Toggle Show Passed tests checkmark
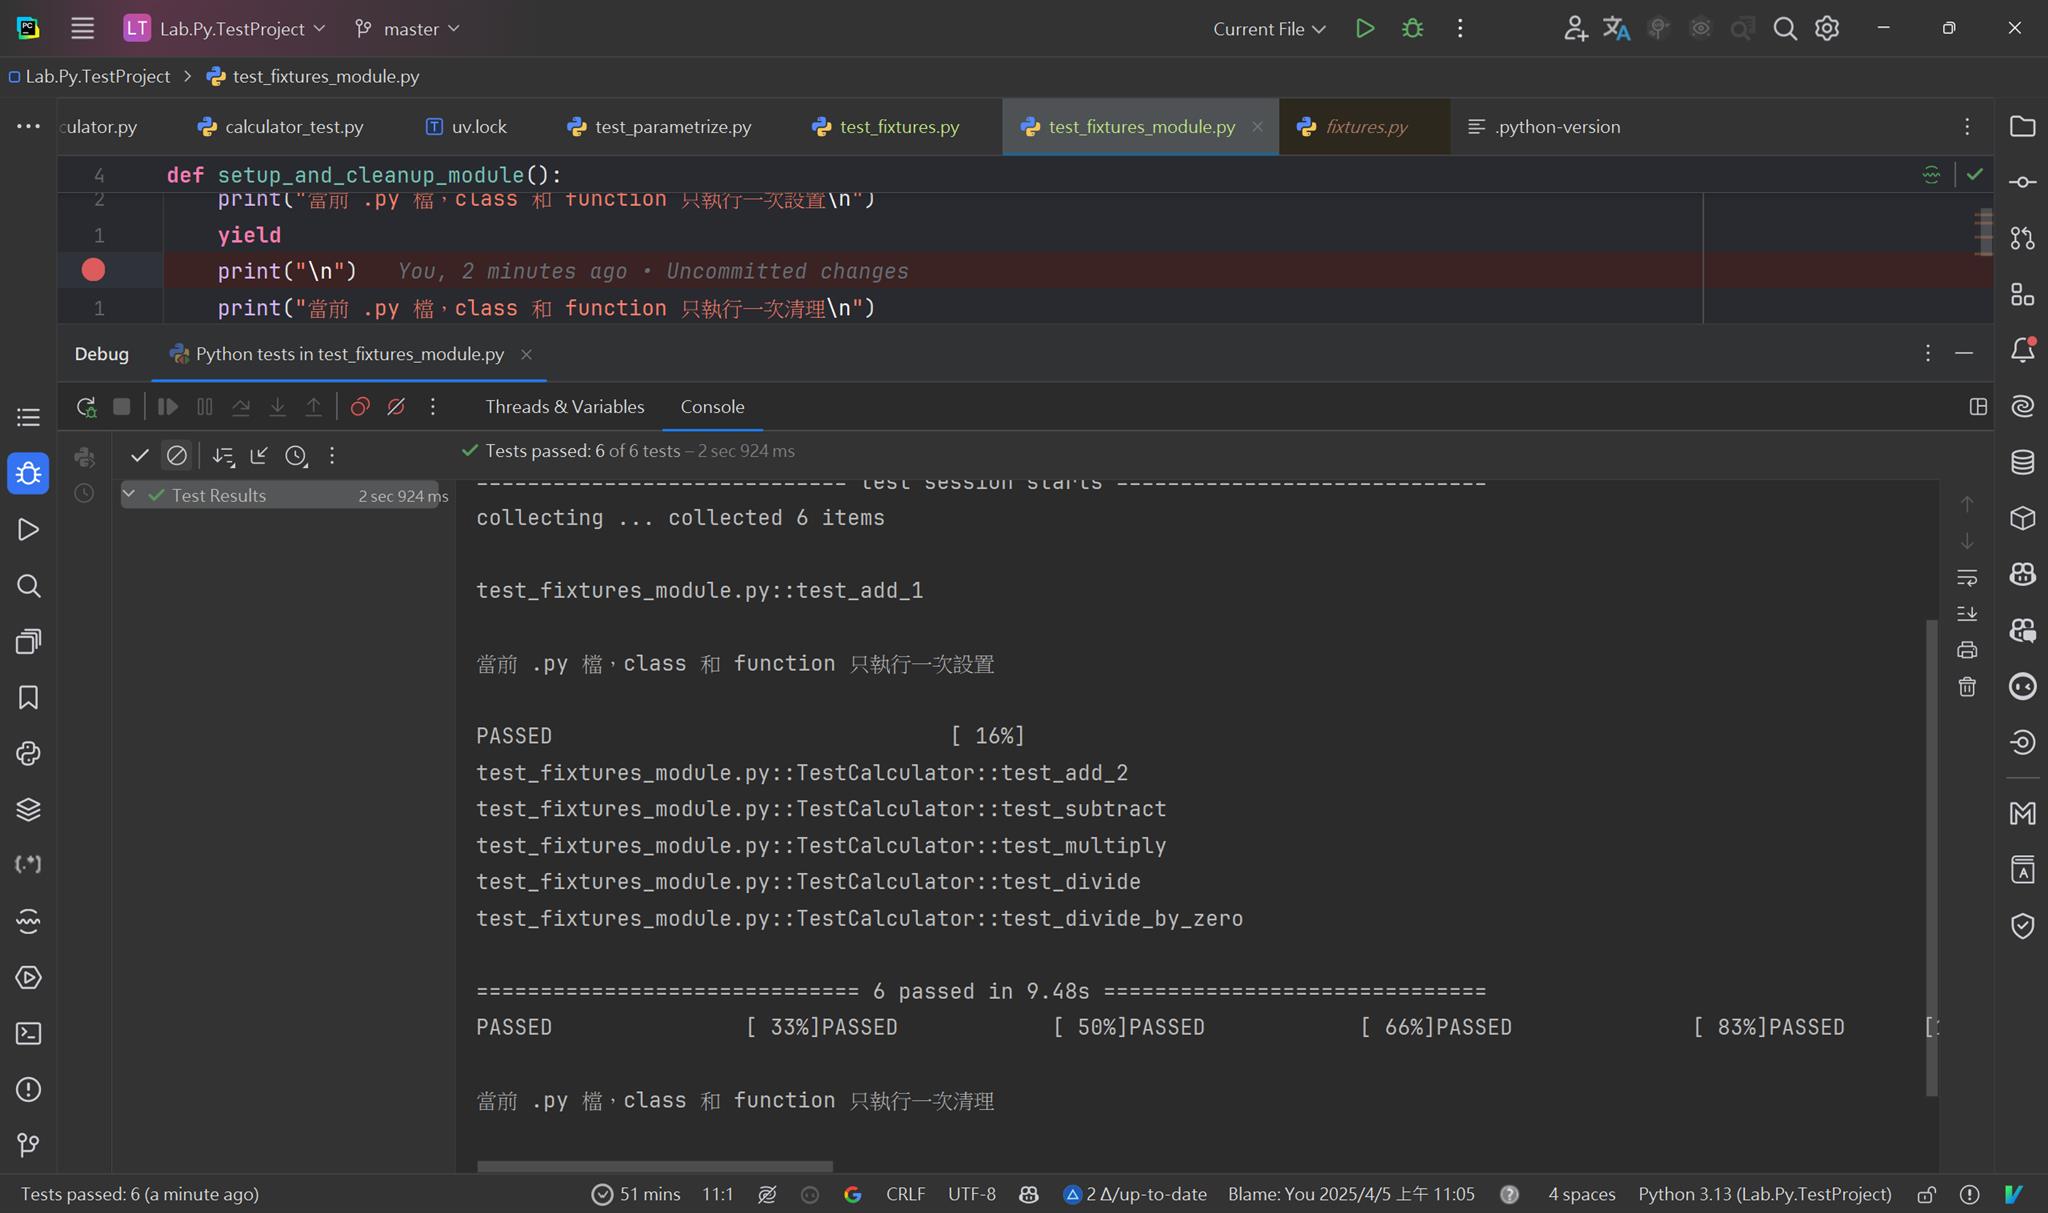The width and height of the screenshot is (2048, 1213). coord(140,456)
